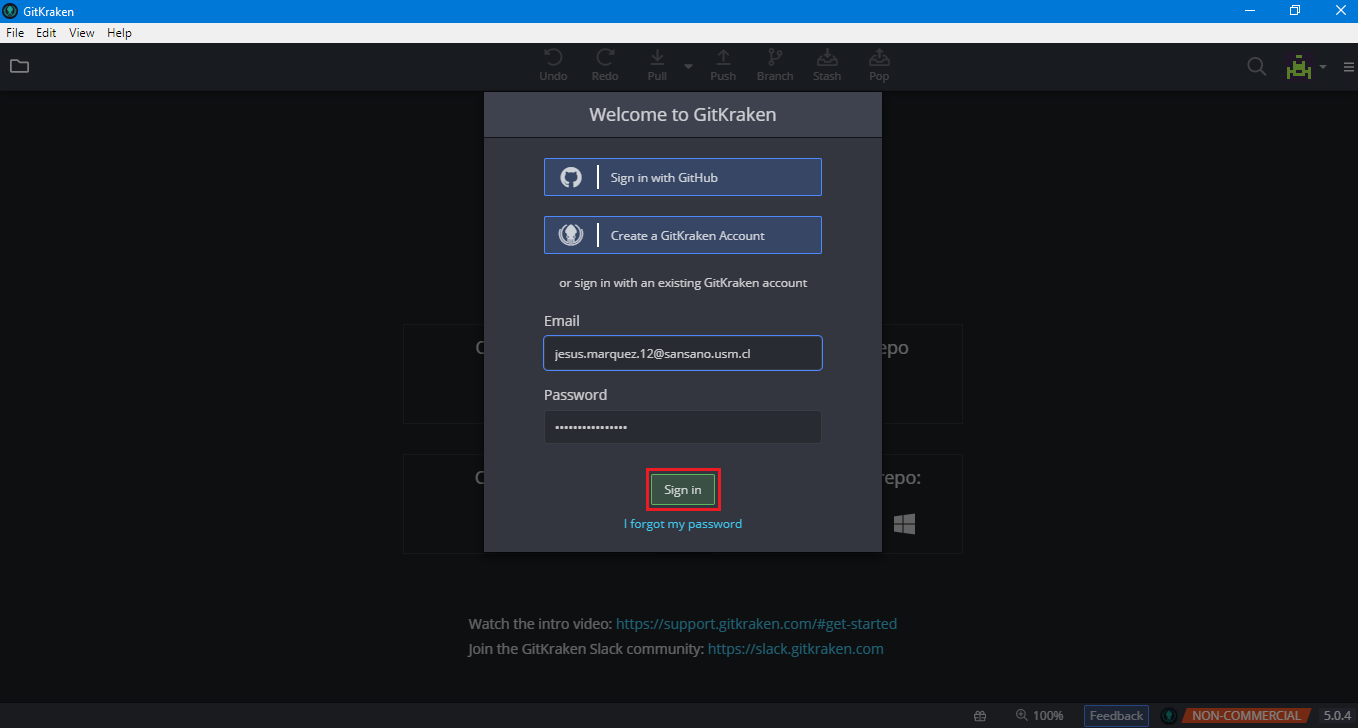Click the Redo toolbar icon
The height and width of the screenshot is (728, 1358).
[605, 66]
